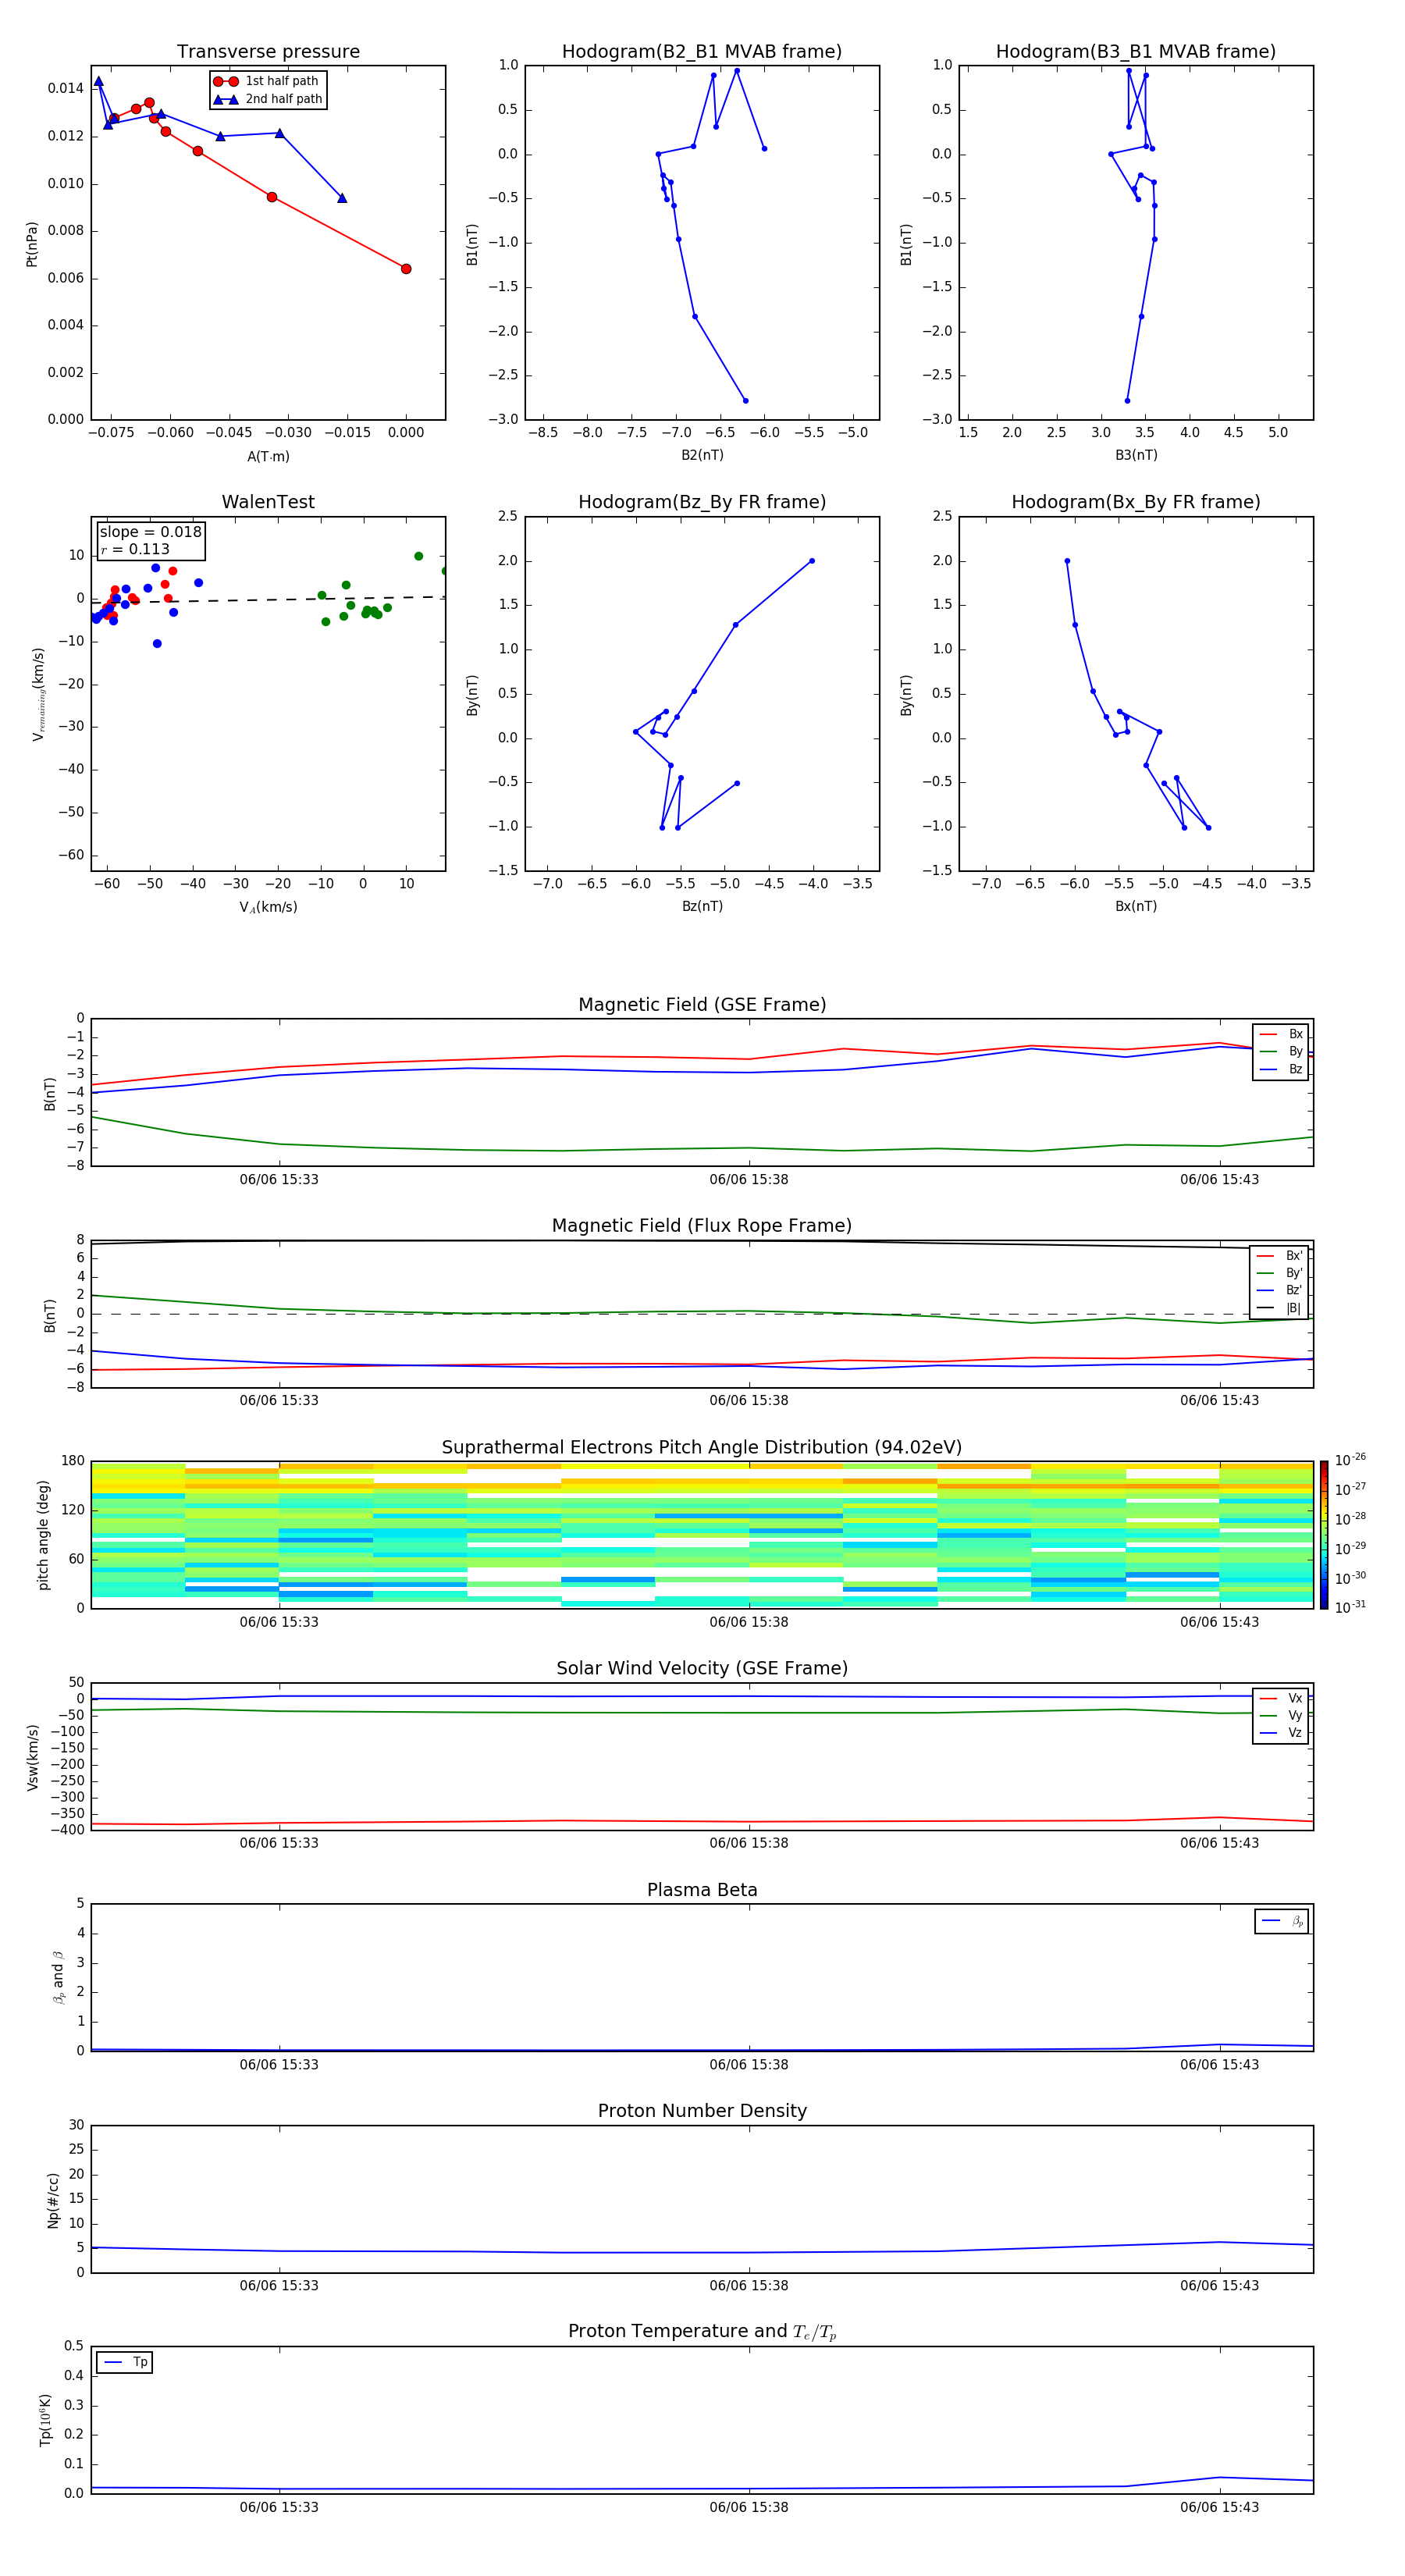
Task: Select 'Vx' in the solar wind legend
Action: [x=1282, y=1698]
